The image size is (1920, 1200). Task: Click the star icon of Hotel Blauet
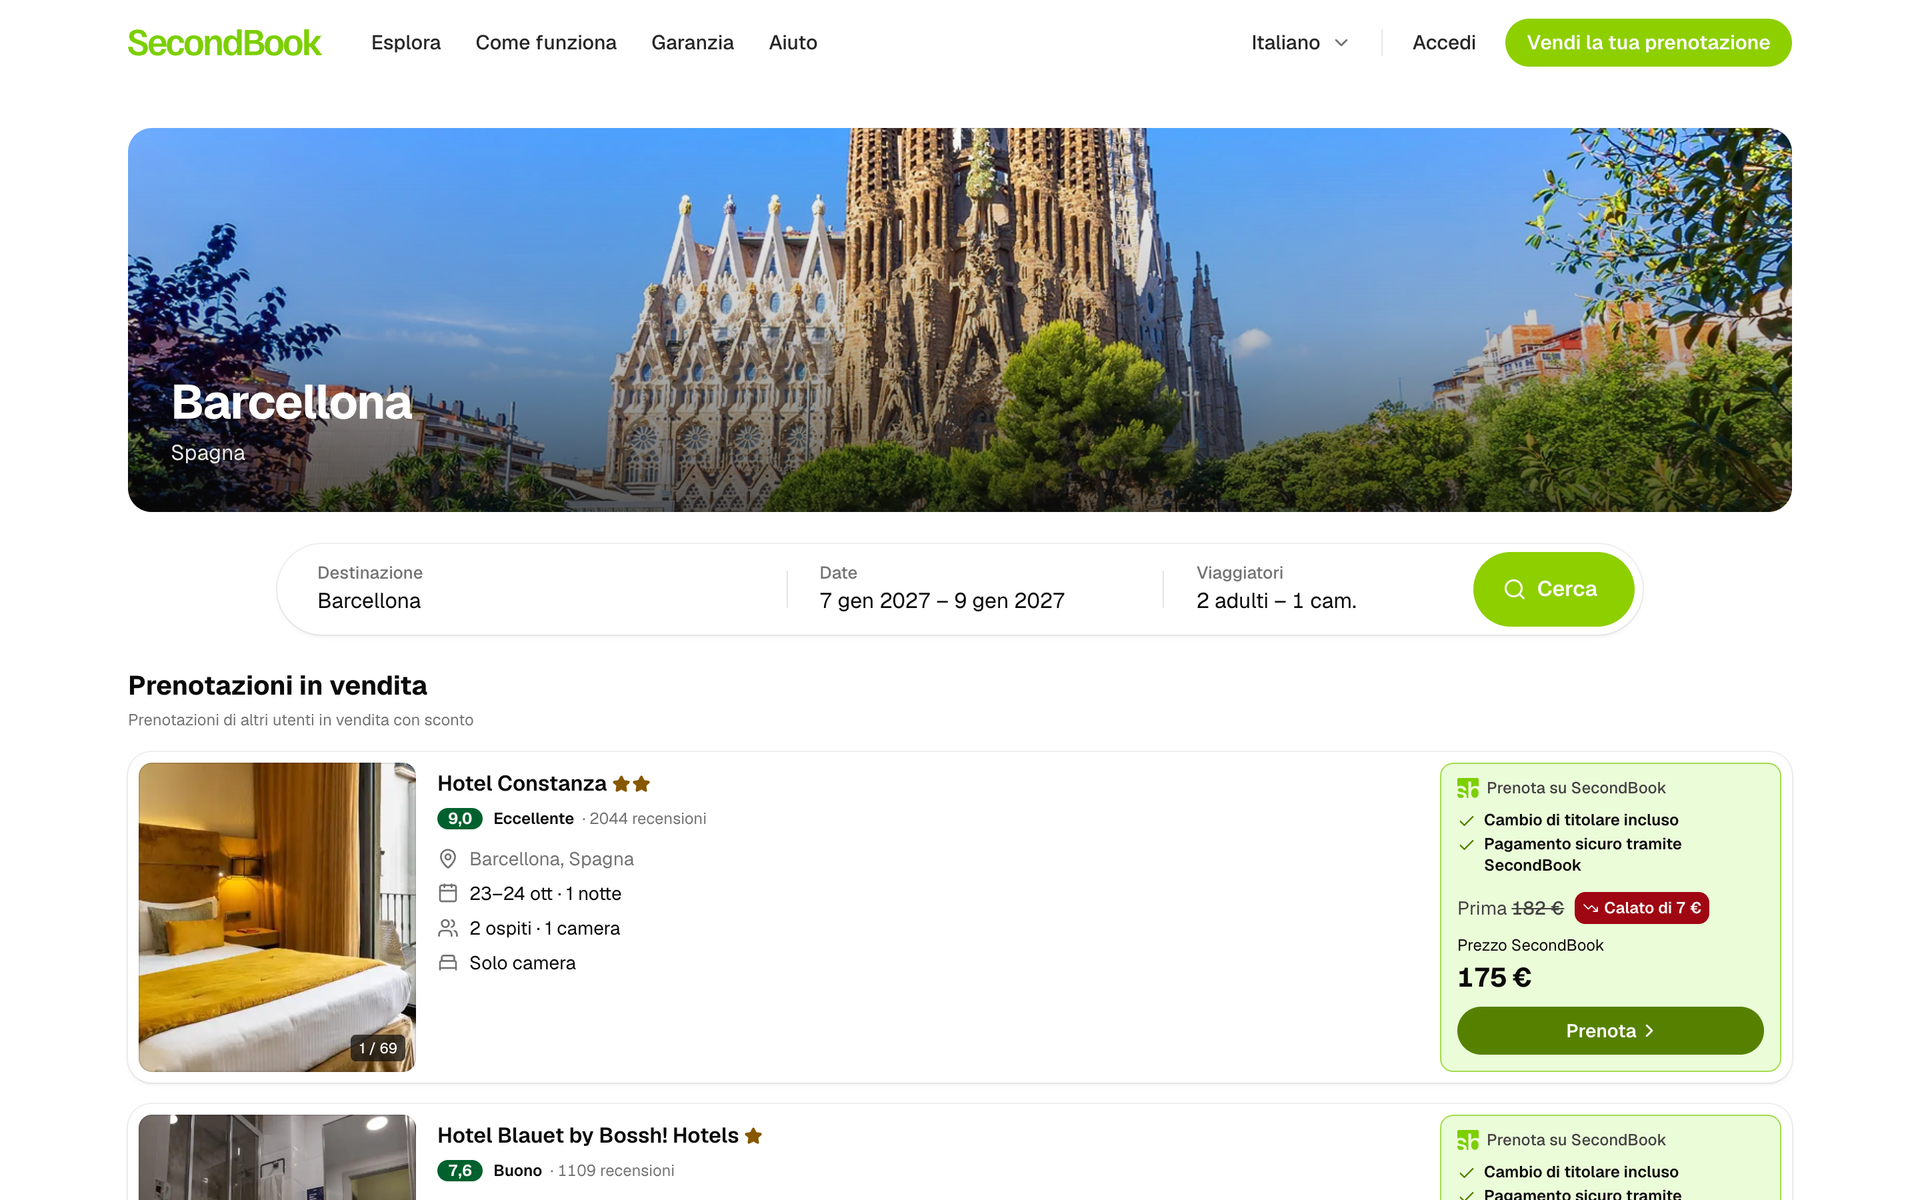point(754,1136)
